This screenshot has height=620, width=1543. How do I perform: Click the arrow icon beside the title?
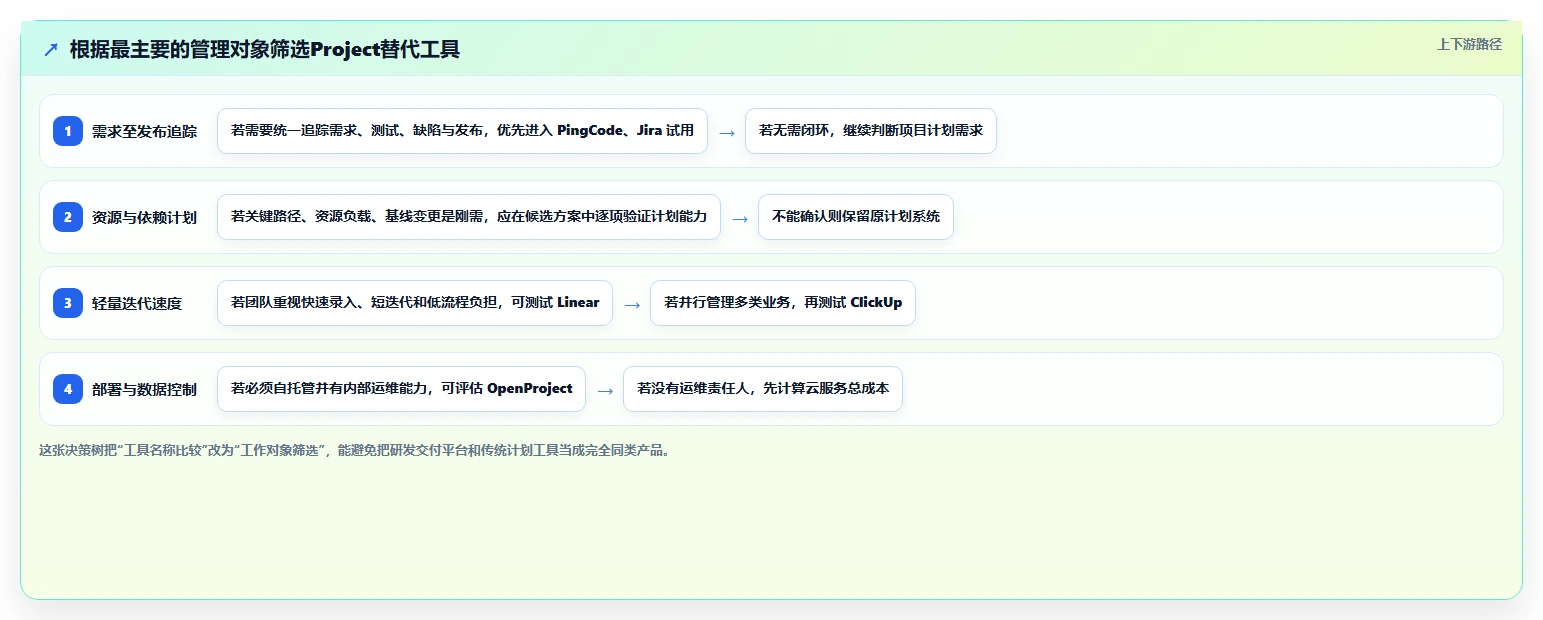[51, 50]
